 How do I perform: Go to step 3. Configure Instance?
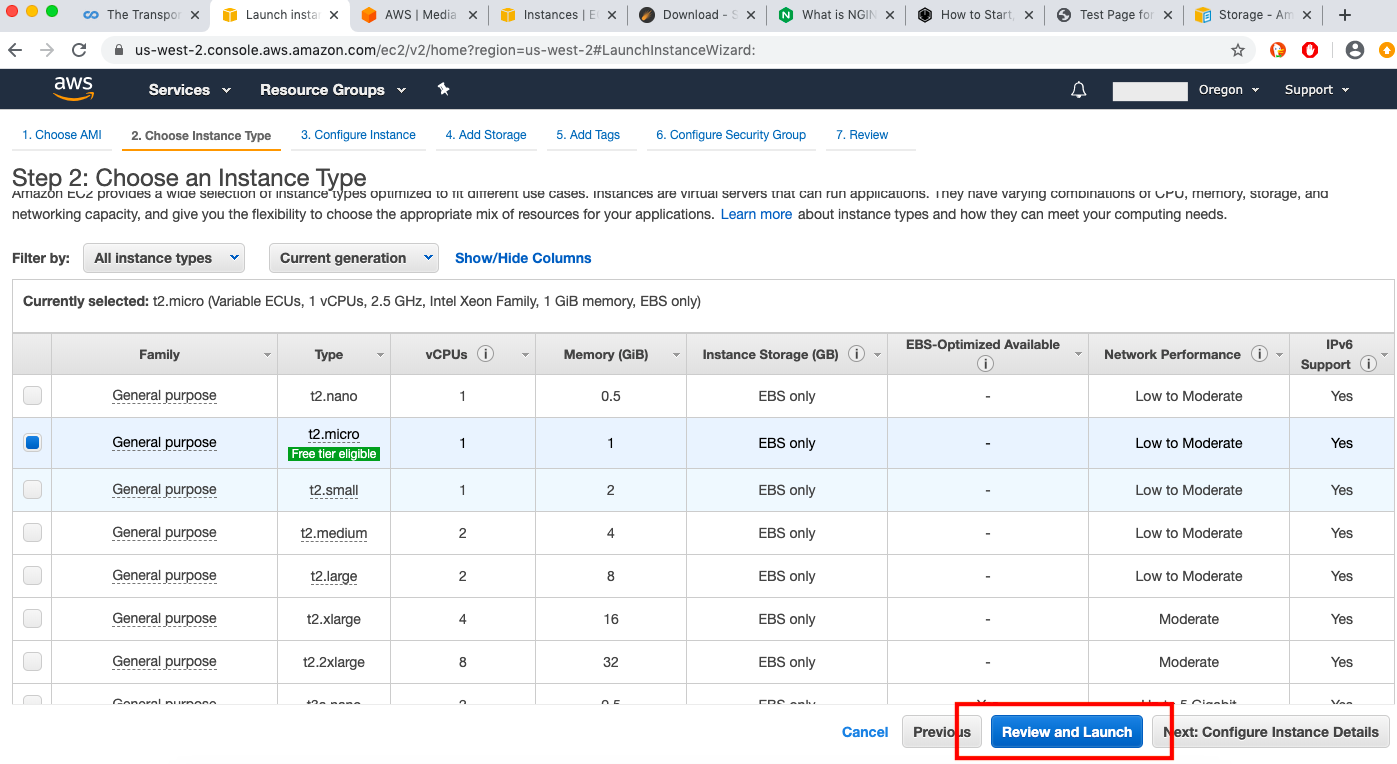pyautogui.click(x=358, y=135)
